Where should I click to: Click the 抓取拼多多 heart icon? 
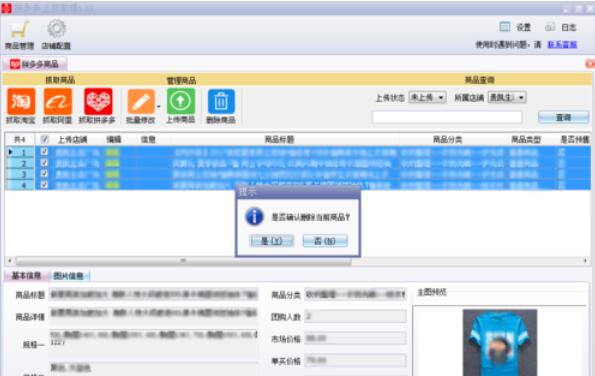[98, 101]
